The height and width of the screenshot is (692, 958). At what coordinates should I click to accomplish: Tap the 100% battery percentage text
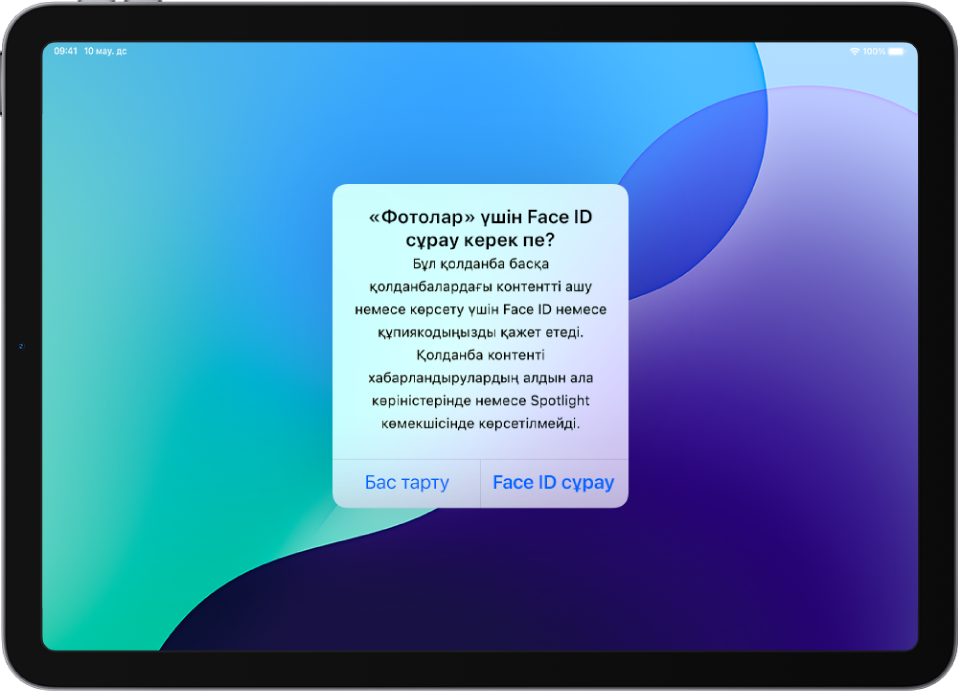[874, 51]
